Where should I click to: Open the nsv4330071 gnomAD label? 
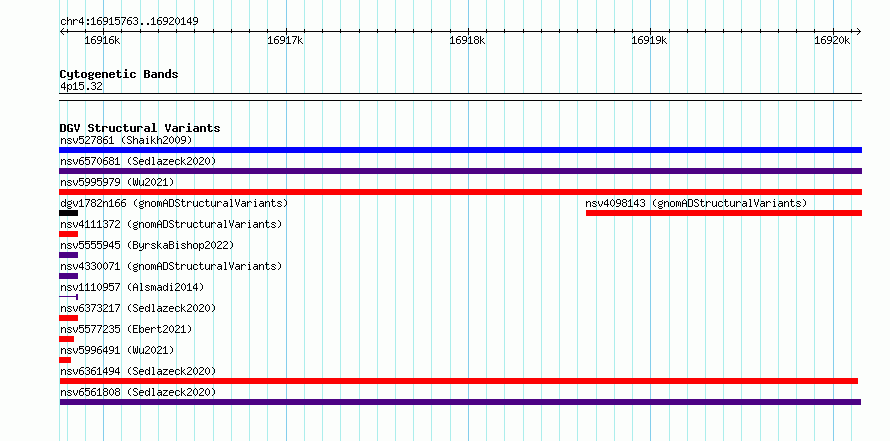pyautogui.click(x=171, y=266)
